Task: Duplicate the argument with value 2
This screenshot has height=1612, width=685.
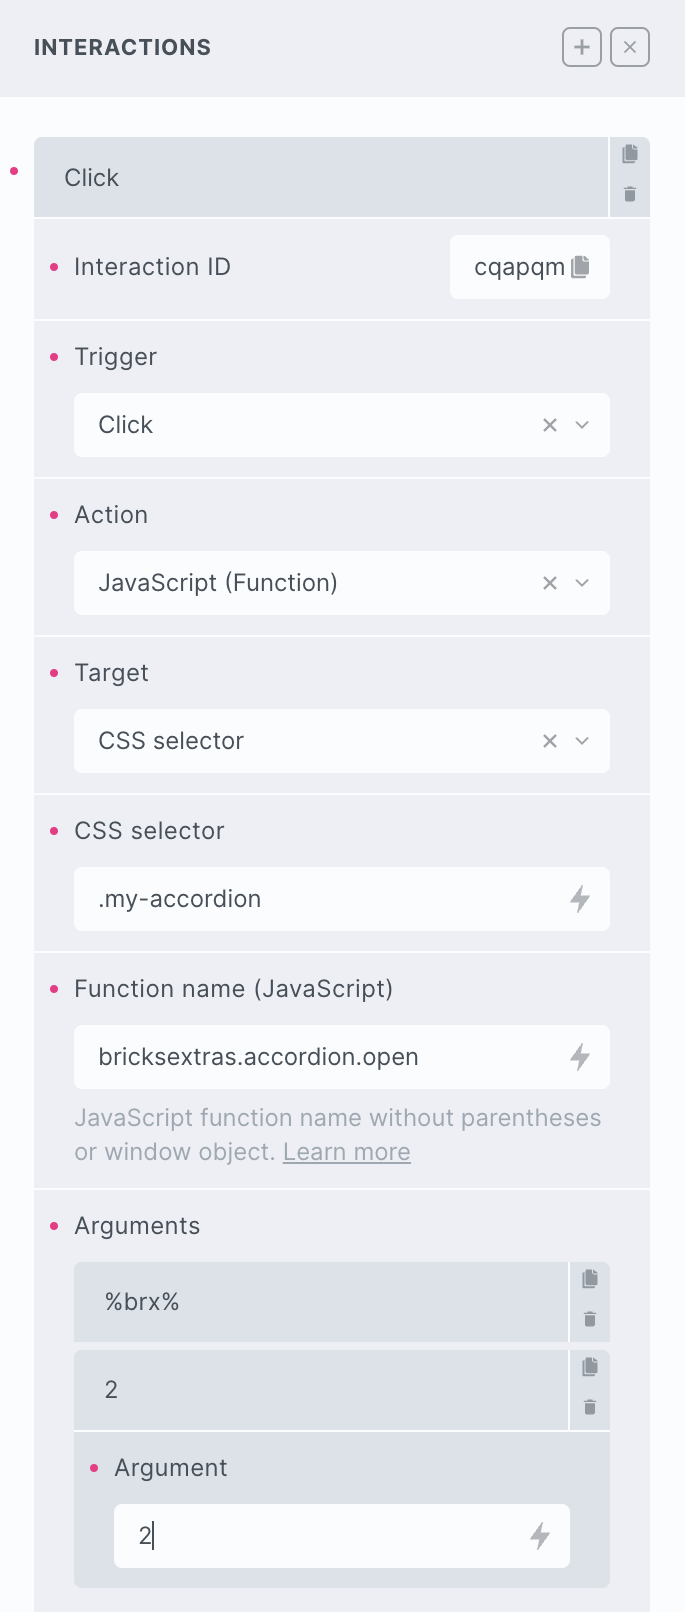Action: tap(590, 1367)
